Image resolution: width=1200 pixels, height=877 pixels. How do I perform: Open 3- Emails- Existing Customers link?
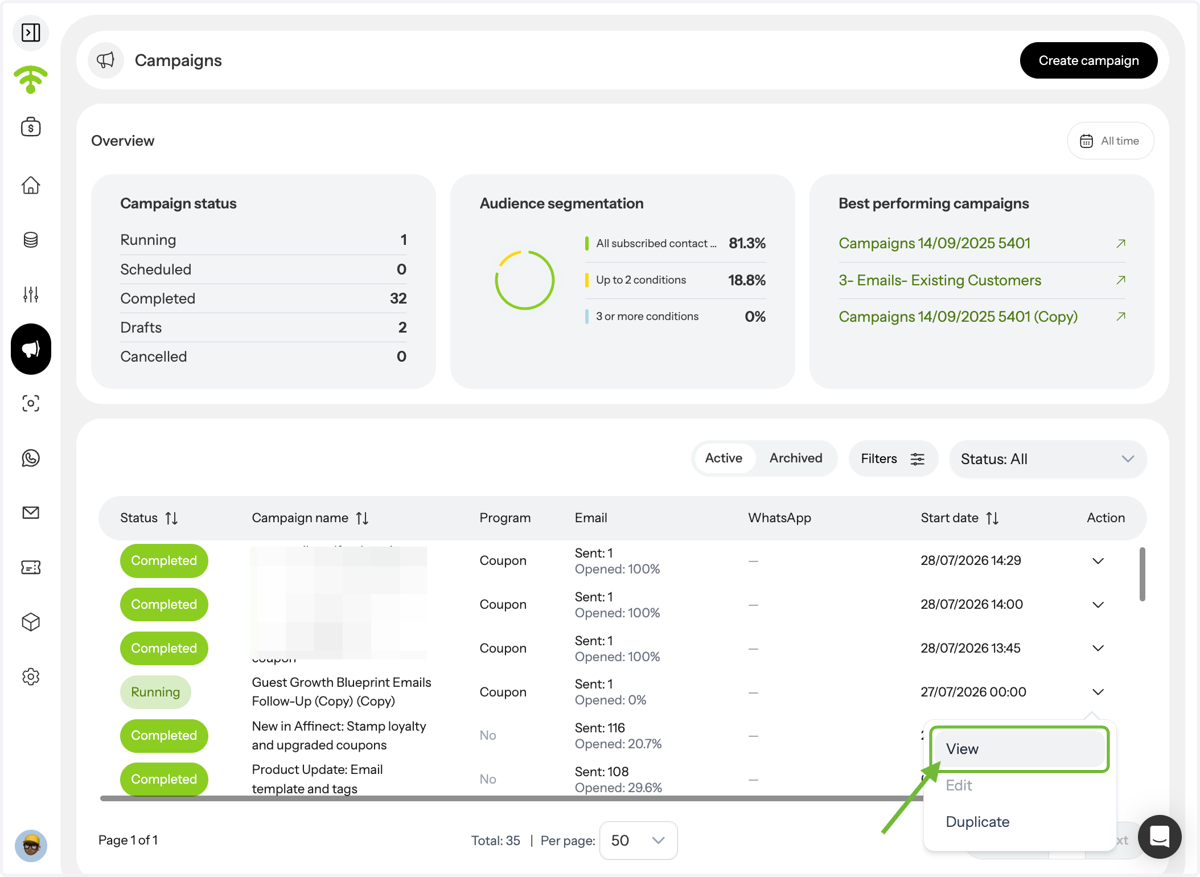(940, 280)
